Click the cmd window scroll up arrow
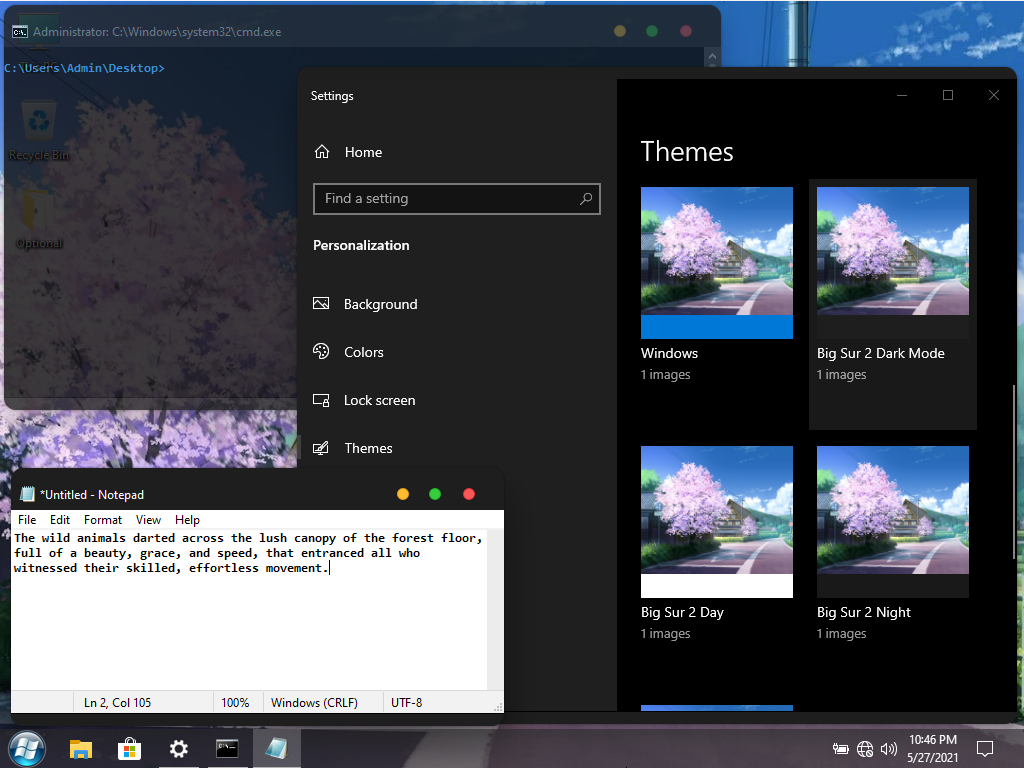 [x=712, y=56]
